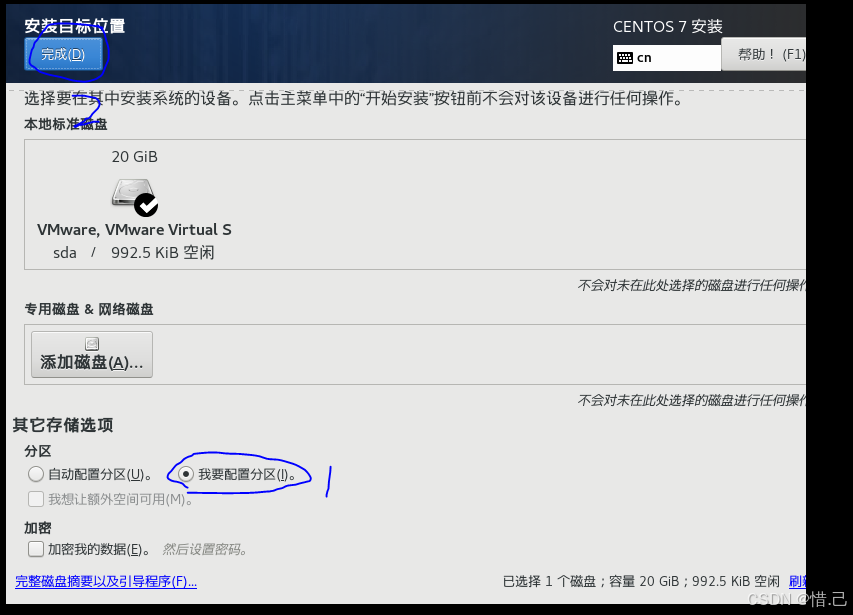The image size is (853, 615).
Task: Click the 其它存储选项 heading
Action: tap(63, 425)
